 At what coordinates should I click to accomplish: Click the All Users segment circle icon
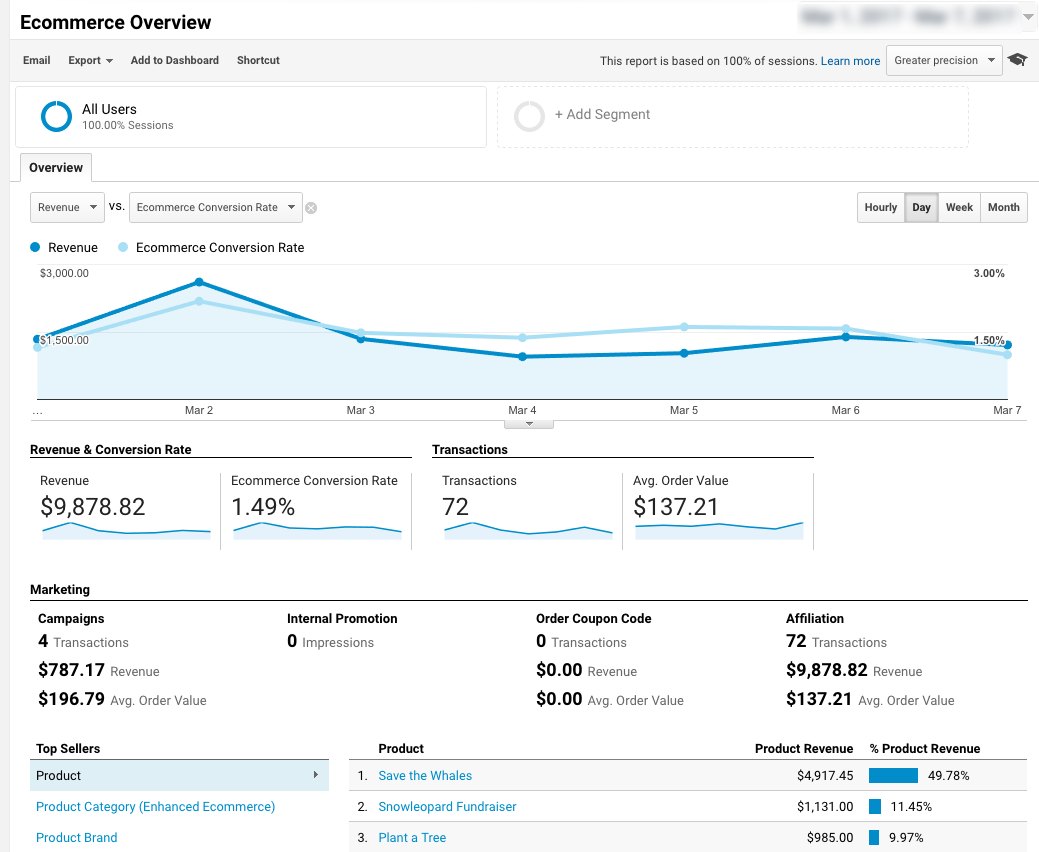tap(56, 116)
